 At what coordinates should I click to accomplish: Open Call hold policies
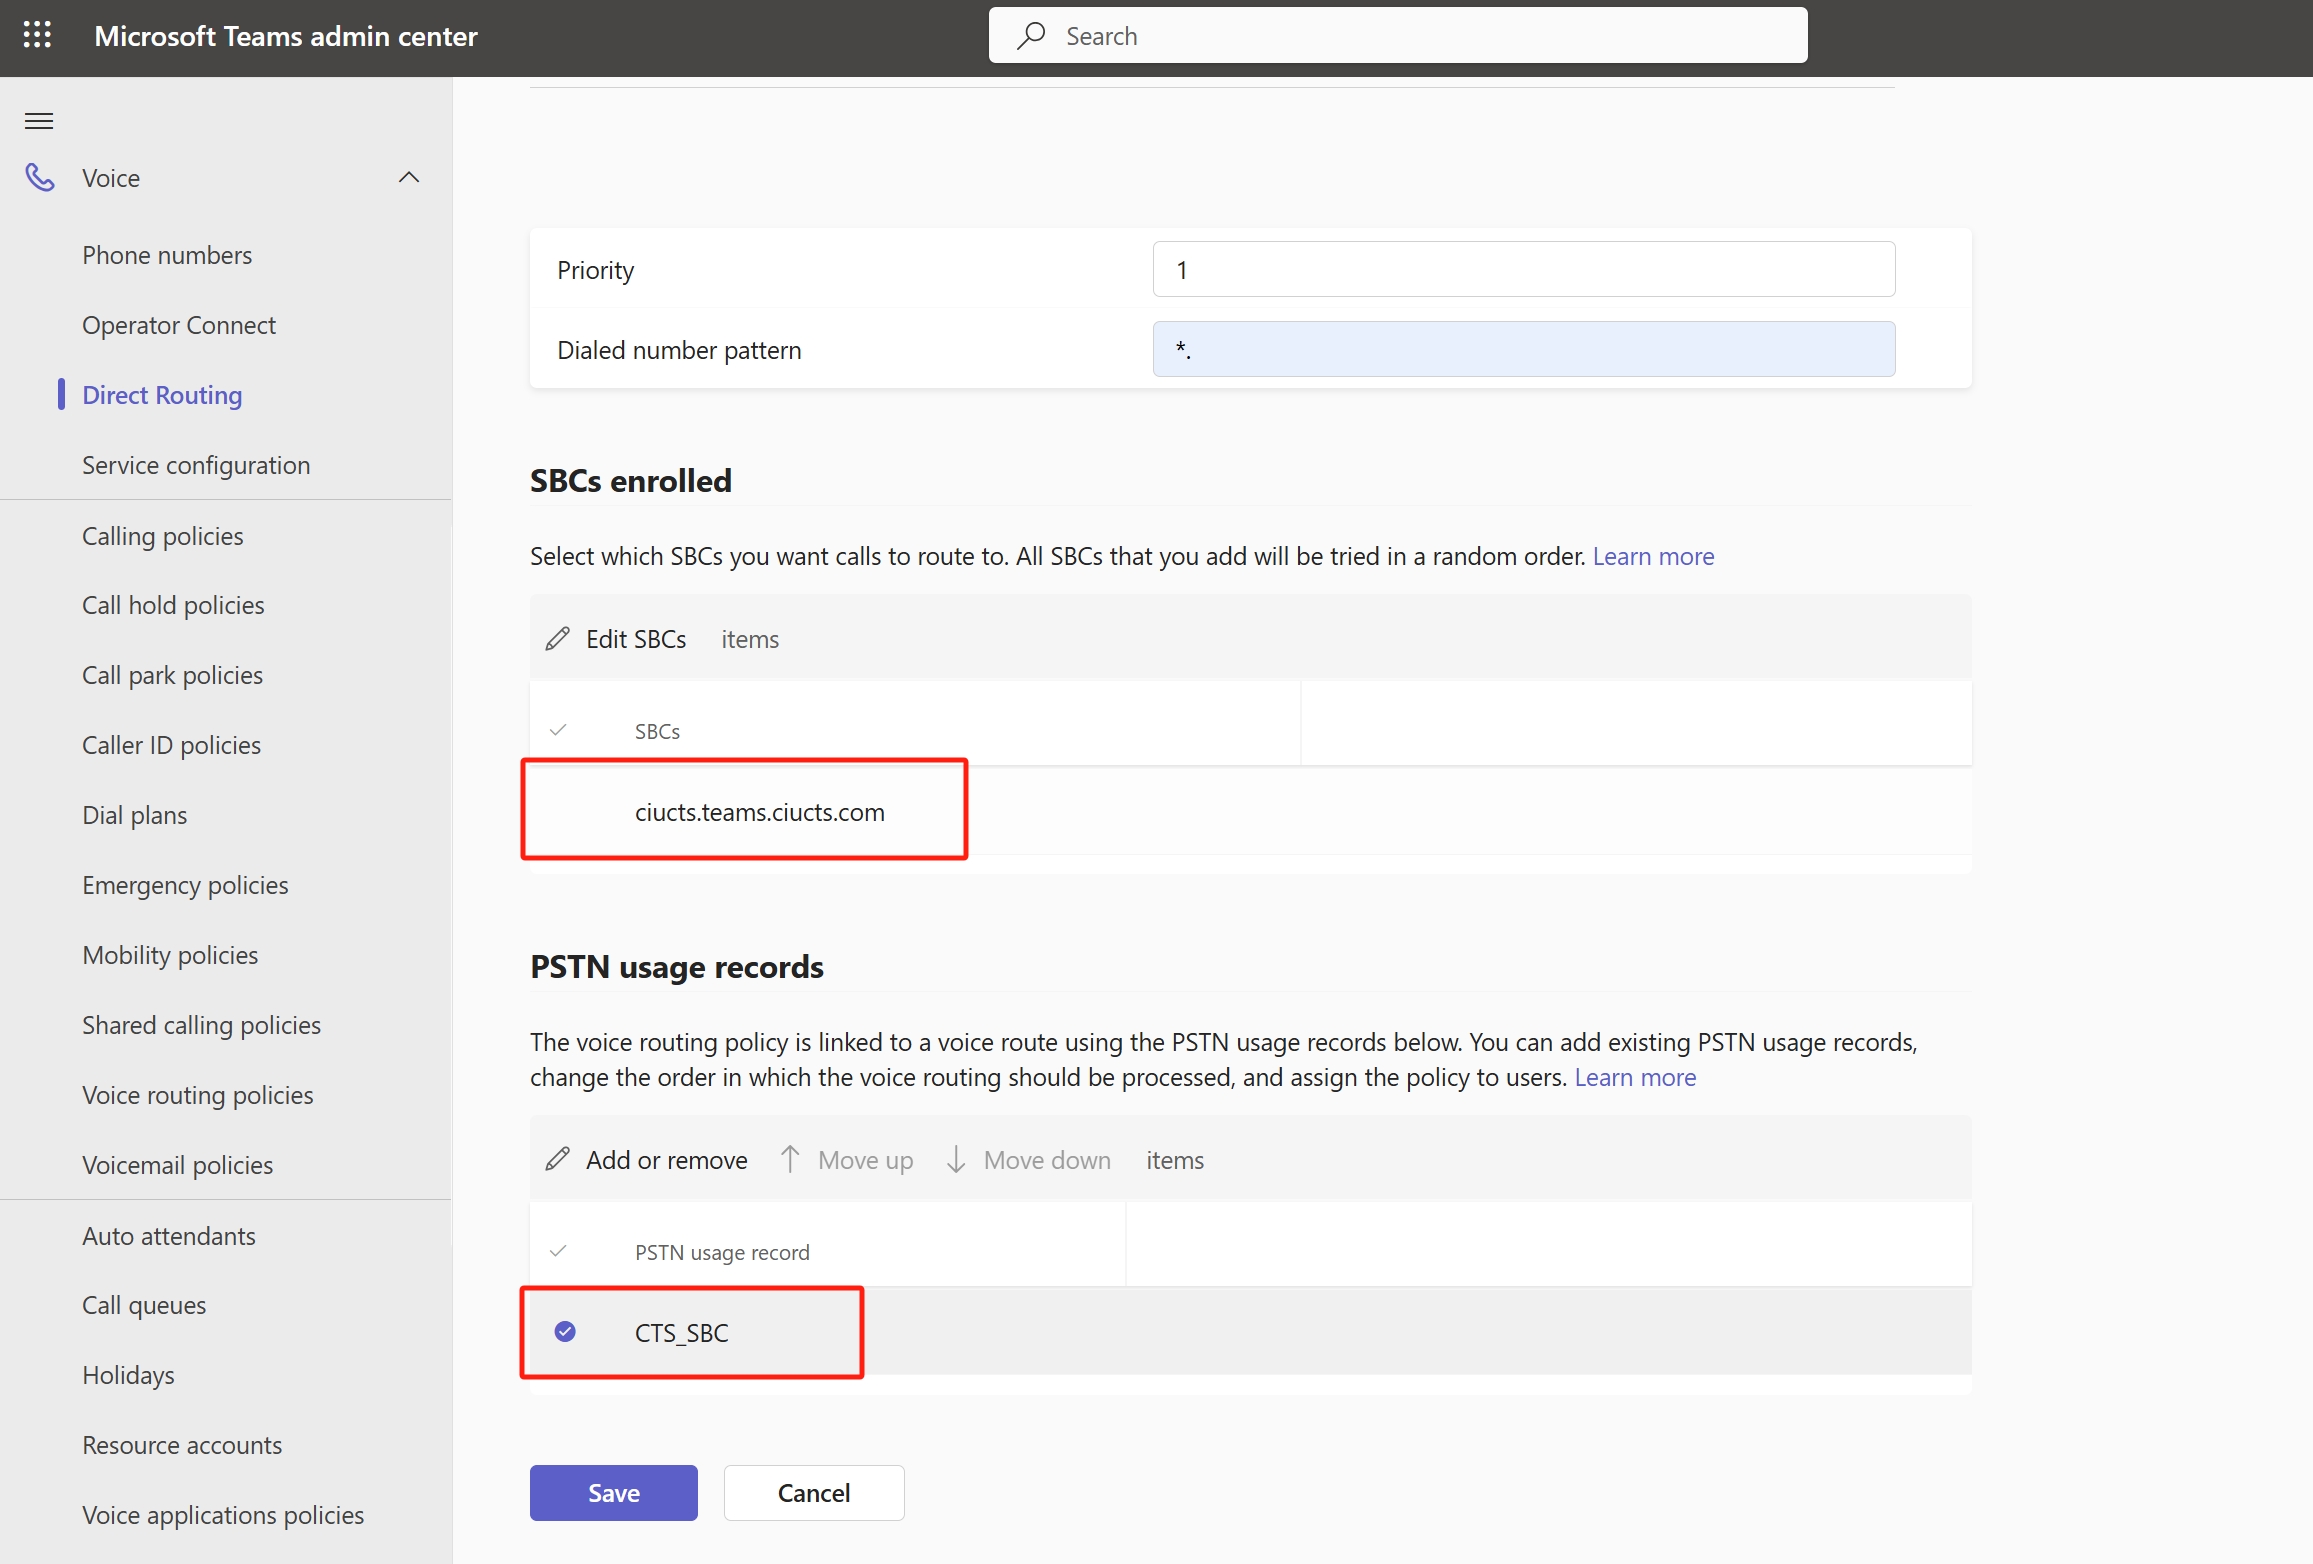tap(173, 605)
